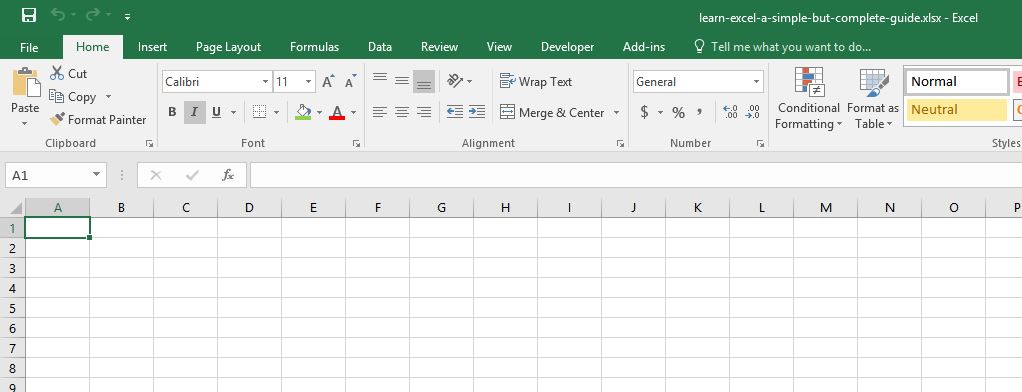Toggle Bold formatting
This screenshot has height=392, width=1022.
[x=172, y=112]
